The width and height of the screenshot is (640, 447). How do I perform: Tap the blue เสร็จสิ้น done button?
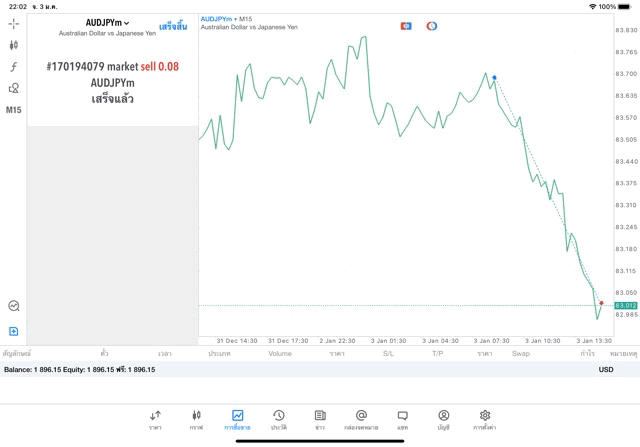coord(173,24)
